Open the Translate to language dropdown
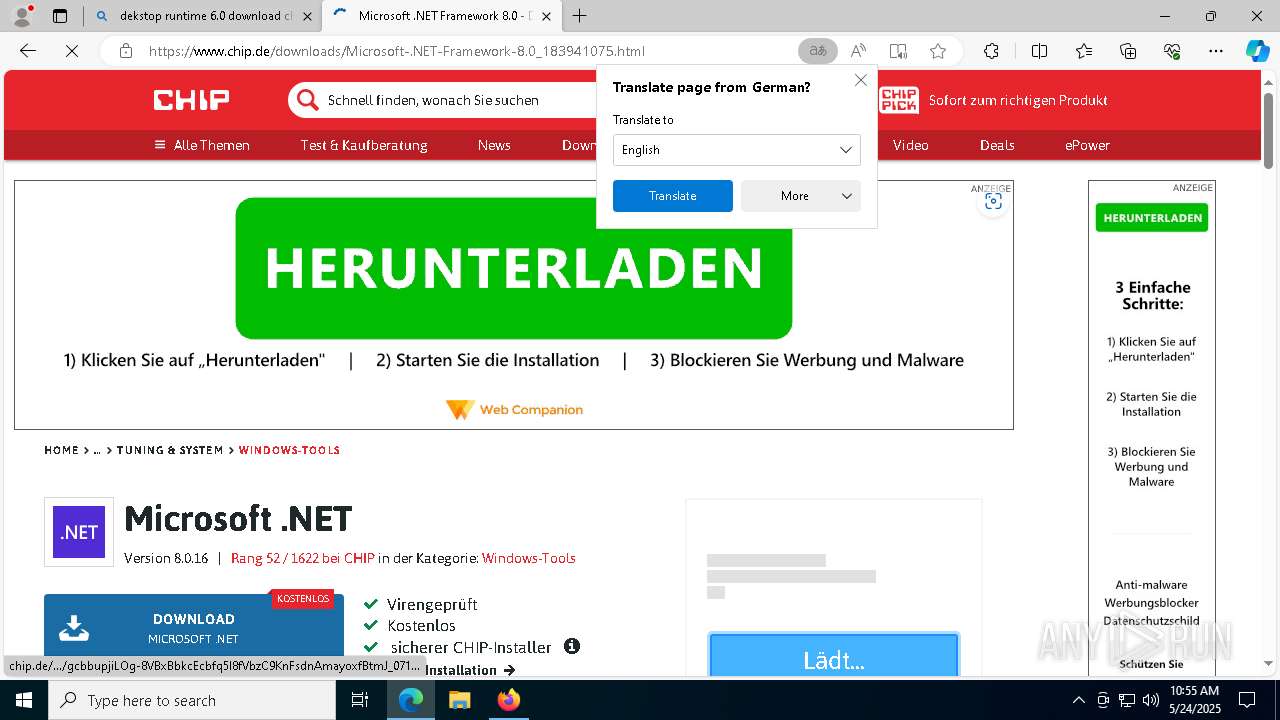Image resolution: width=1280 pixels, height=720 pixels. click(737, 150)
